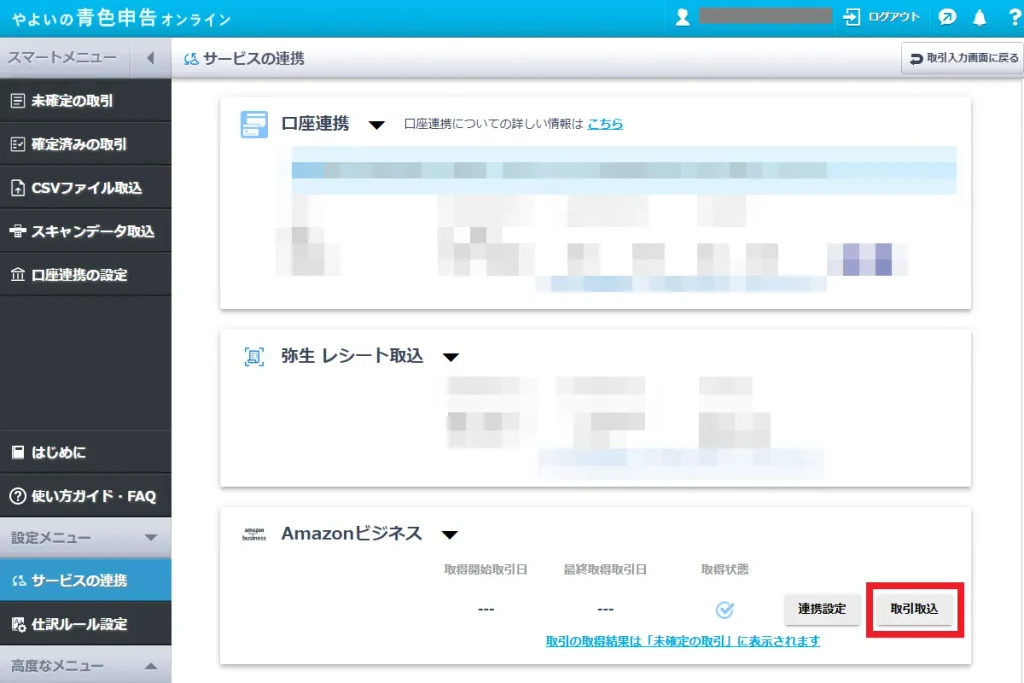This screenshot has height=683, width=1024.
Task: Click the サービスの連携 page title icon
Action: pos(191,59)
